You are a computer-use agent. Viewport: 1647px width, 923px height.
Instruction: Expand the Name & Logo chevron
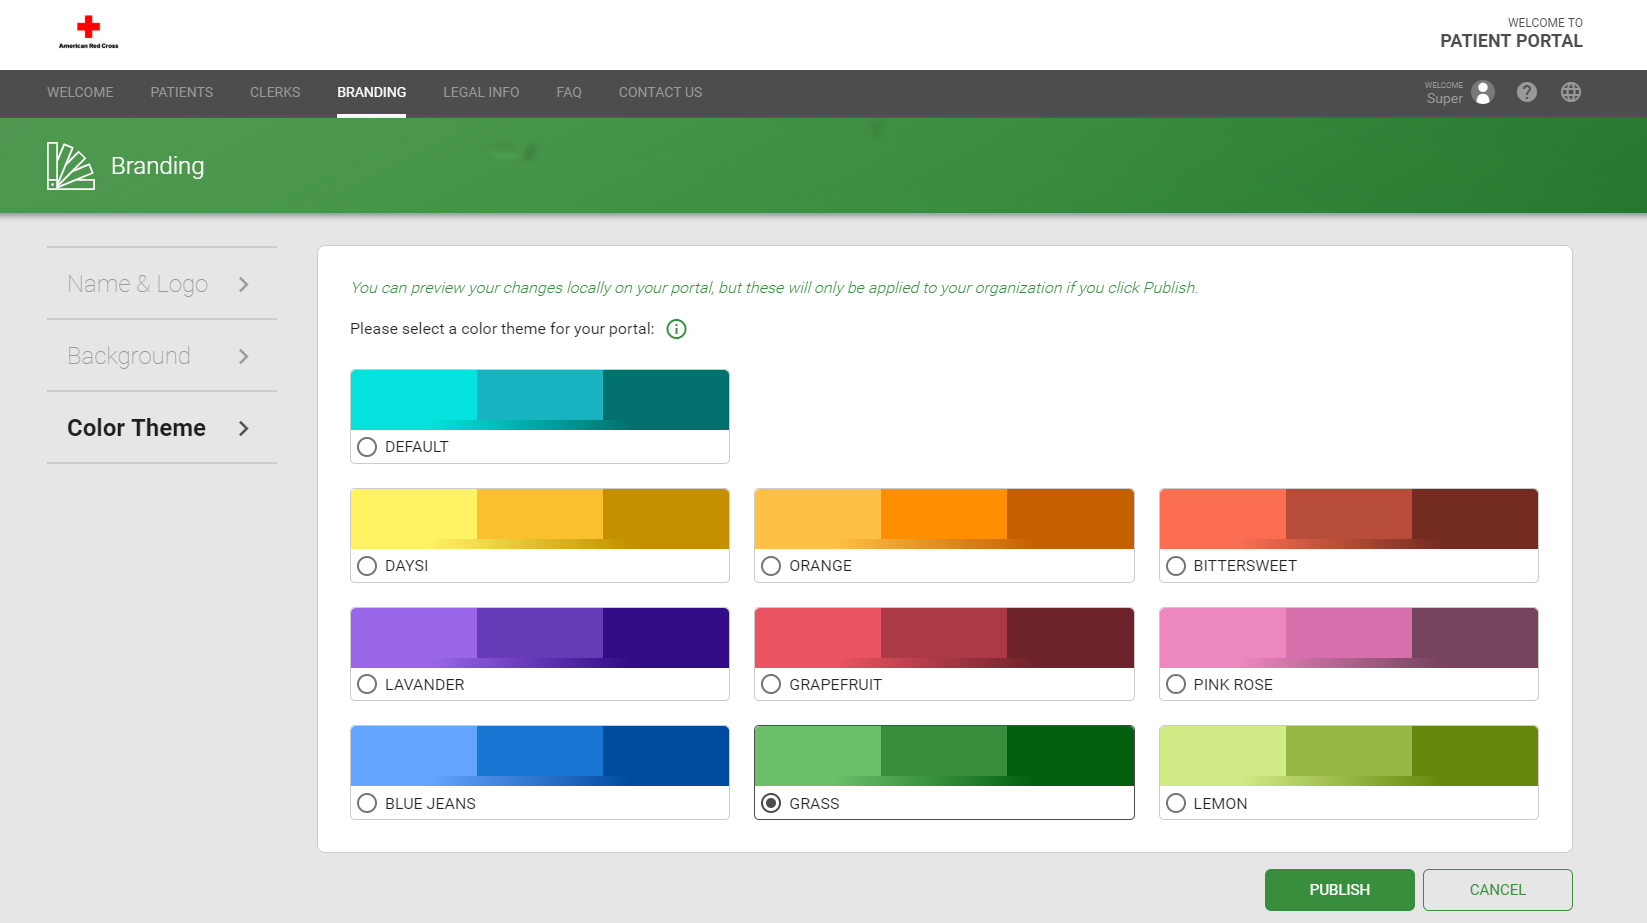pos(243,285)
